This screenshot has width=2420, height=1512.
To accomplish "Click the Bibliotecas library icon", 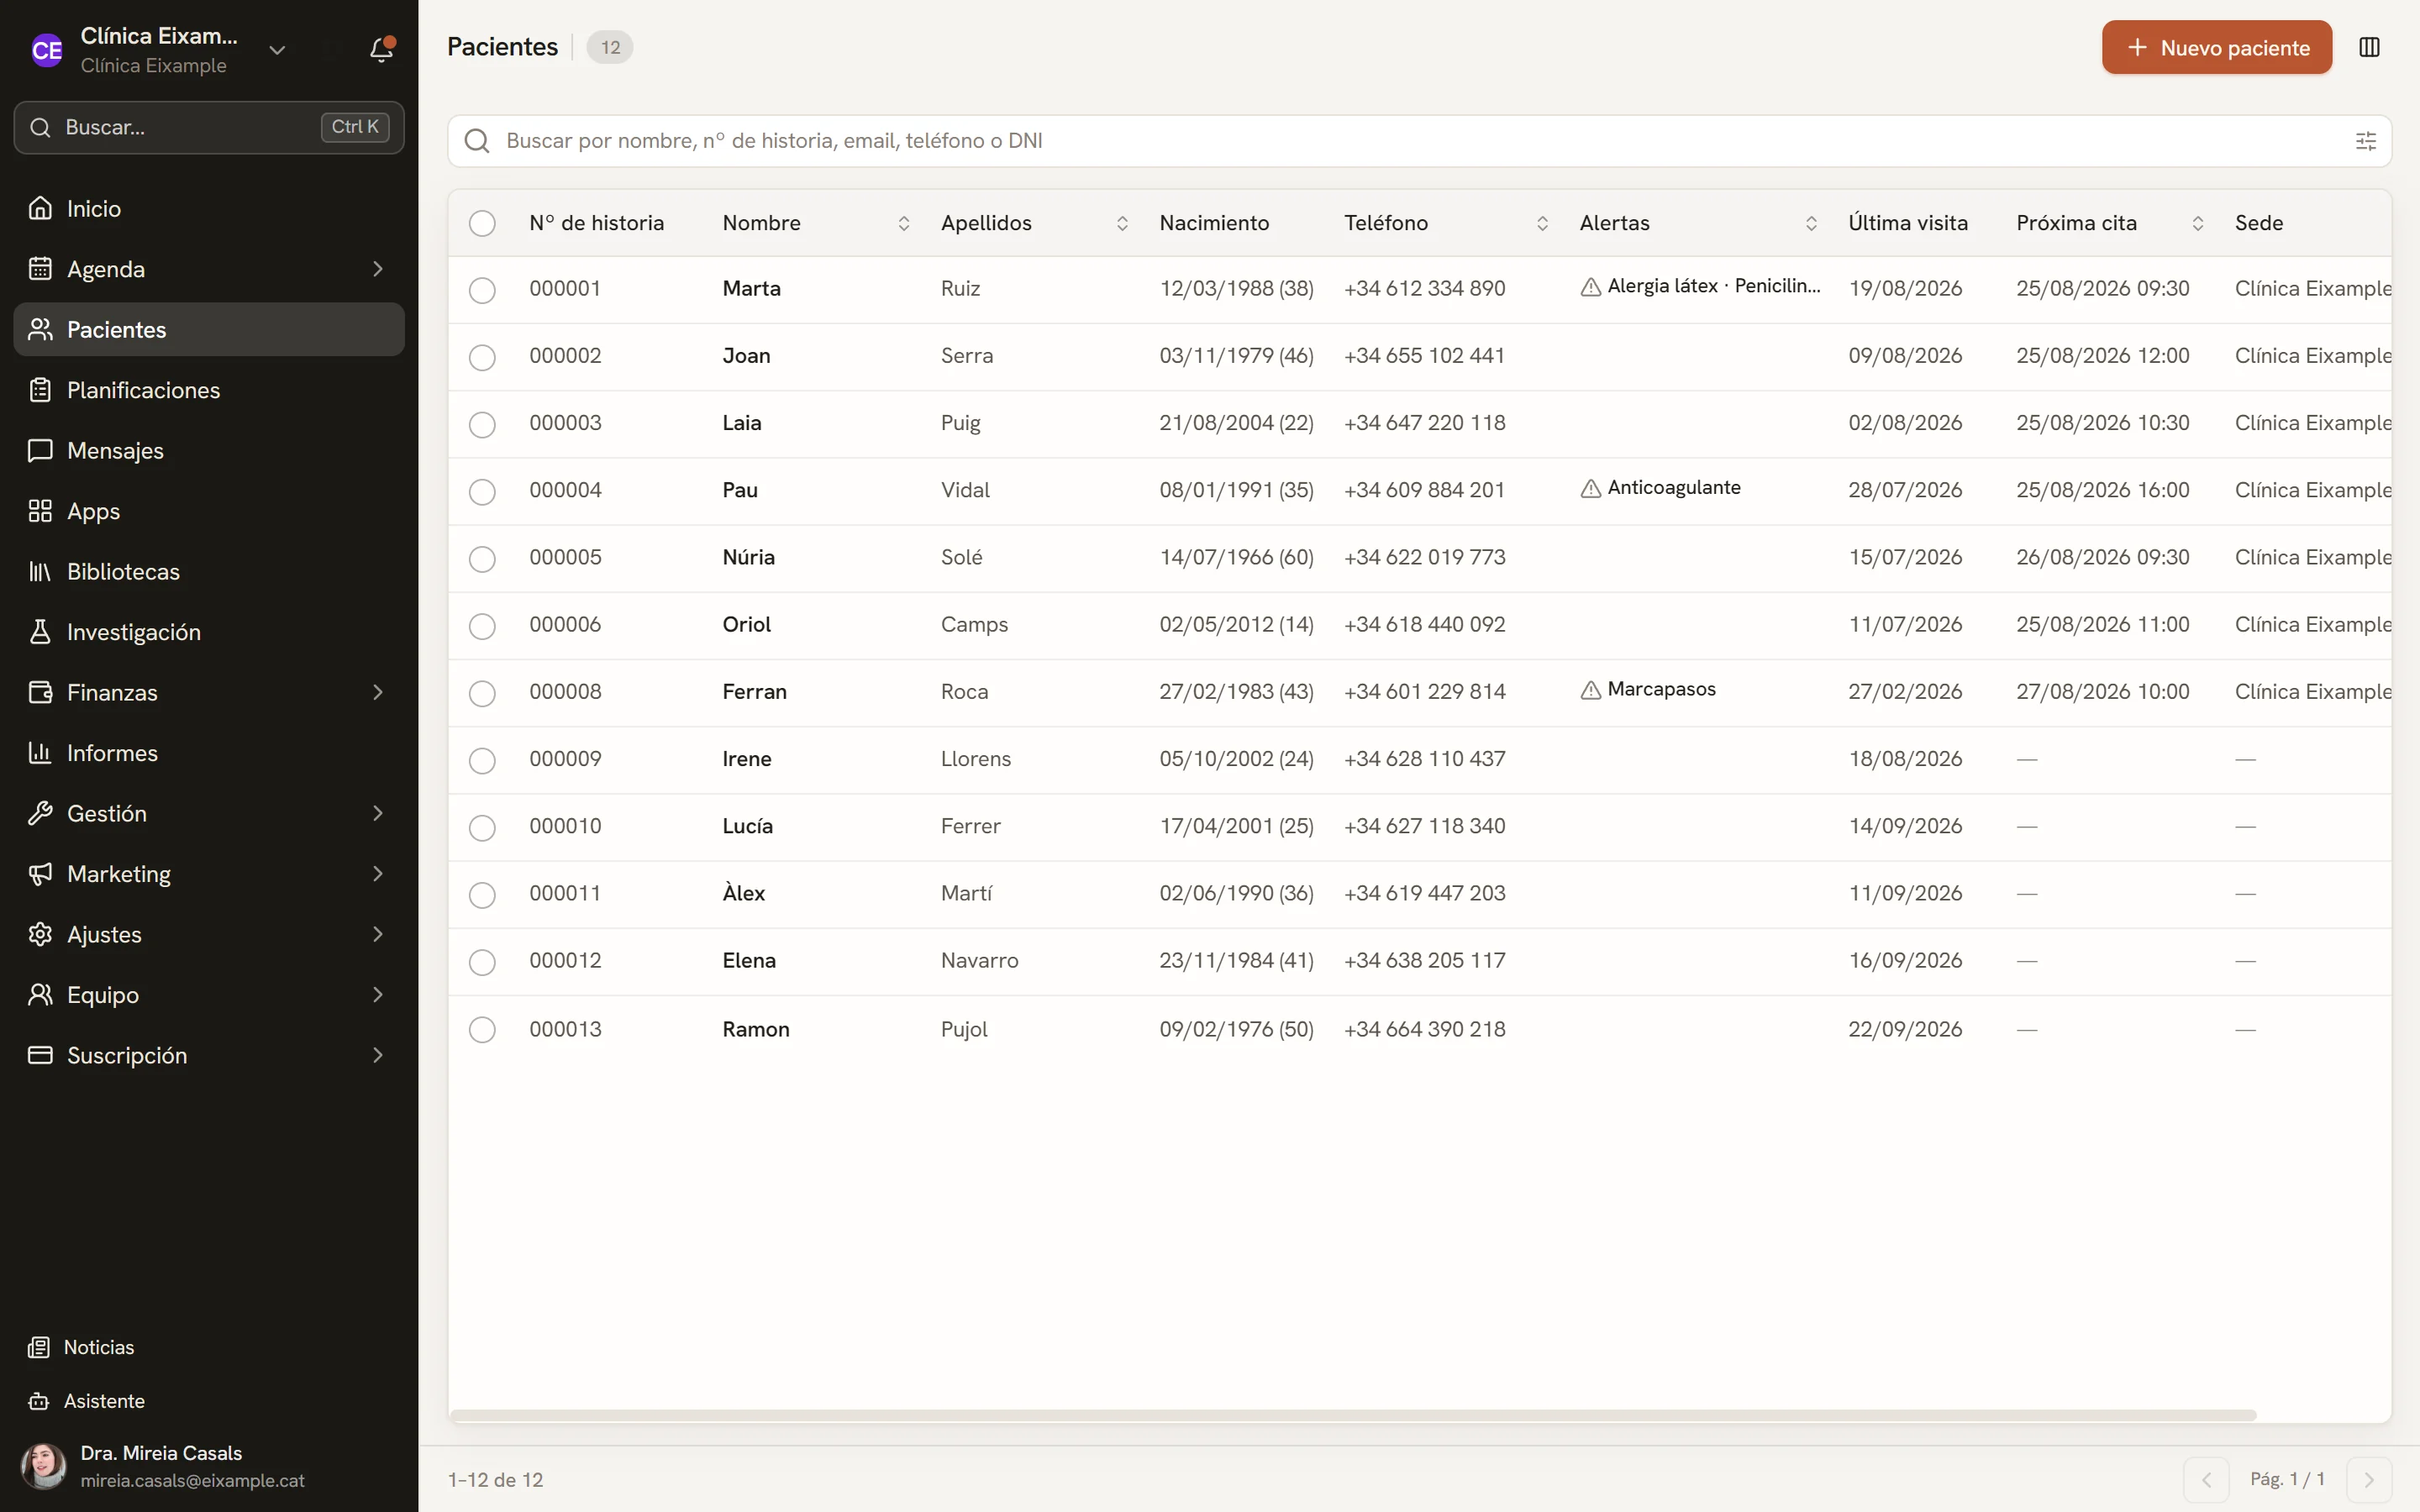I will coord(40,571).
